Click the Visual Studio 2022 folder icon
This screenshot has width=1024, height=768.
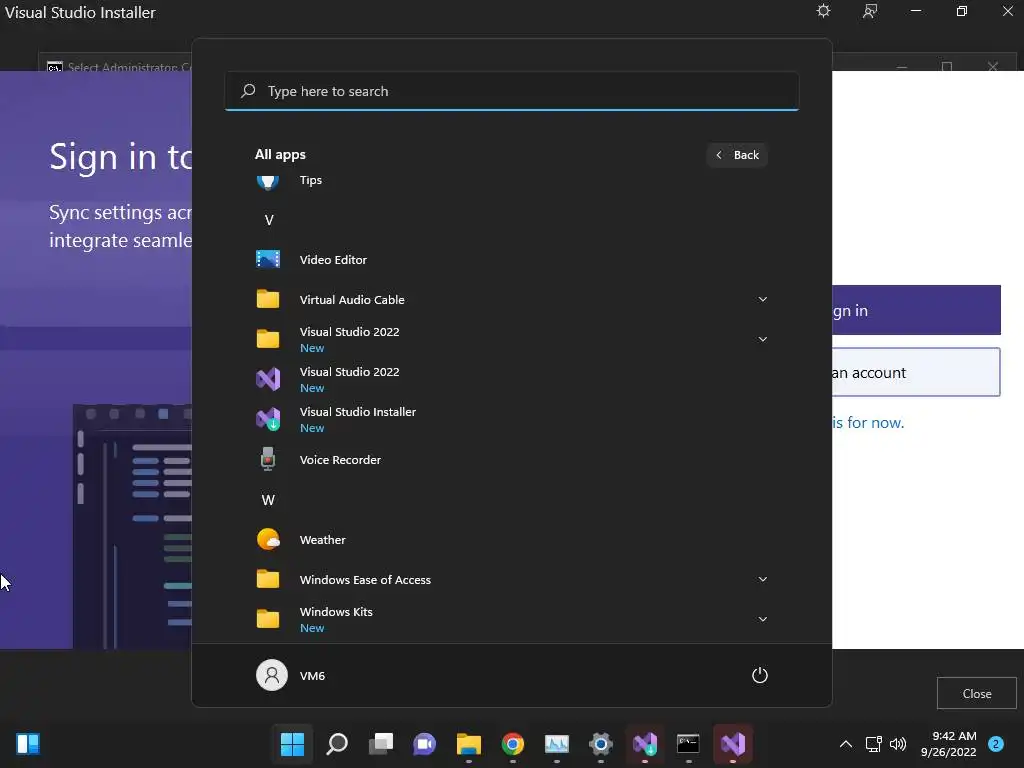(268, 339)
